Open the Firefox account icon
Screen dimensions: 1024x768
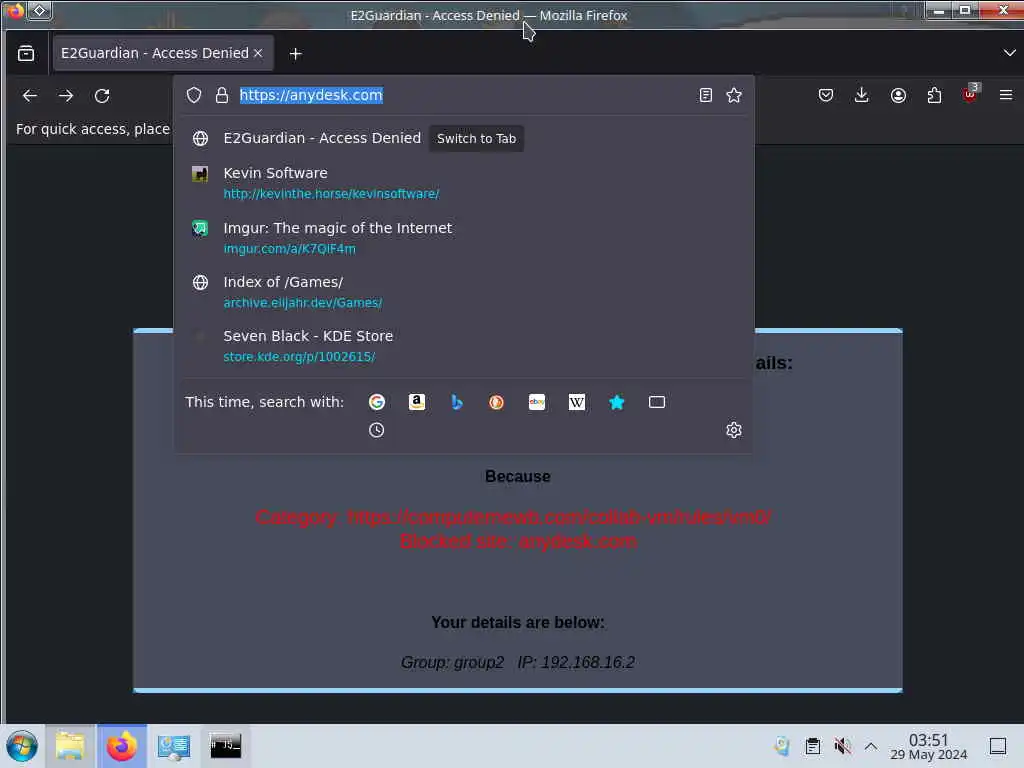tap(898, 95)
